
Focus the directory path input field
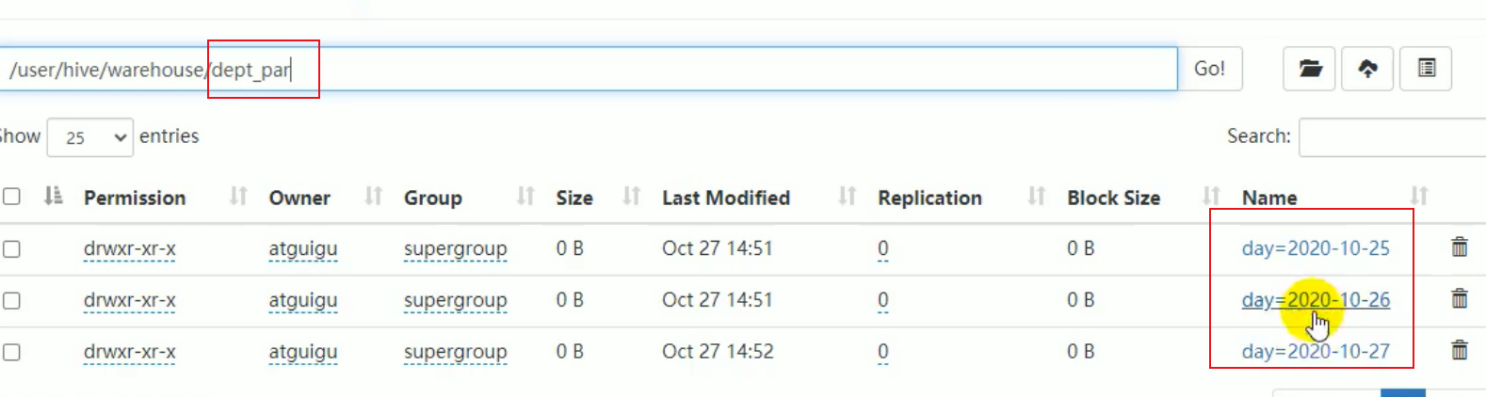click(588, 69)
